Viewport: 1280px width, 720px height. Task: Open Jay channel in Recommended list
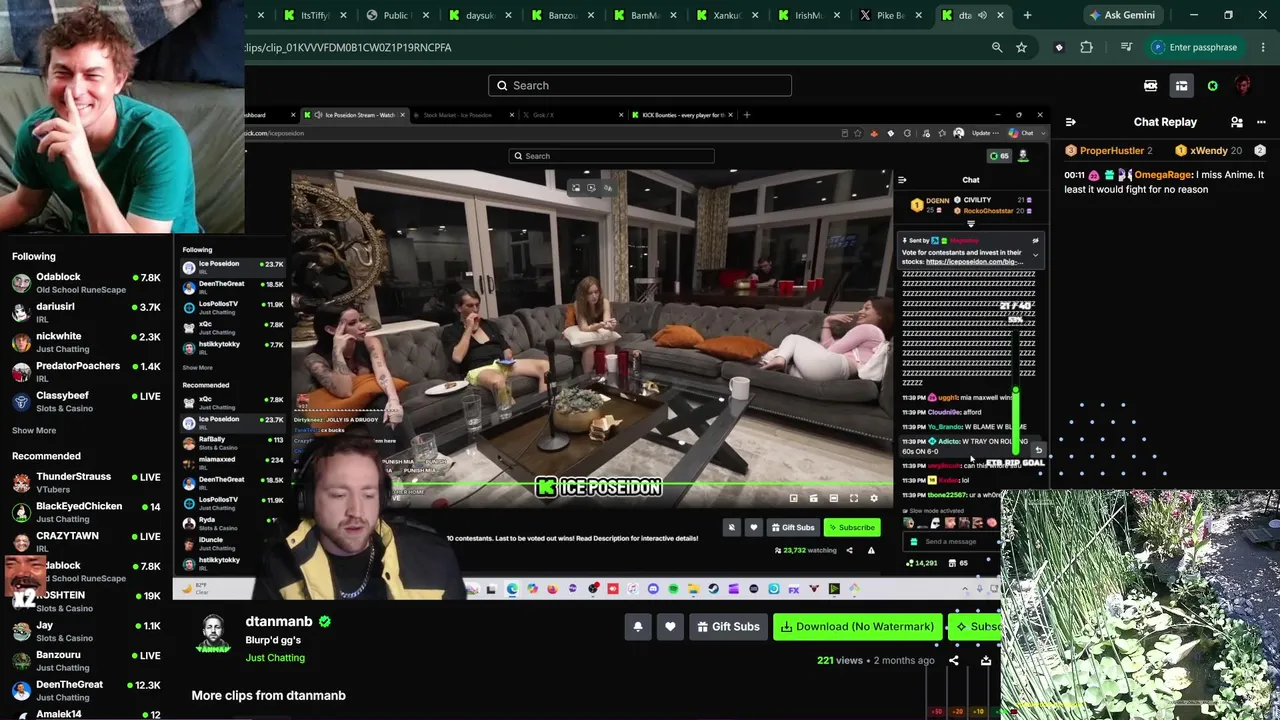tap(86, 631)
